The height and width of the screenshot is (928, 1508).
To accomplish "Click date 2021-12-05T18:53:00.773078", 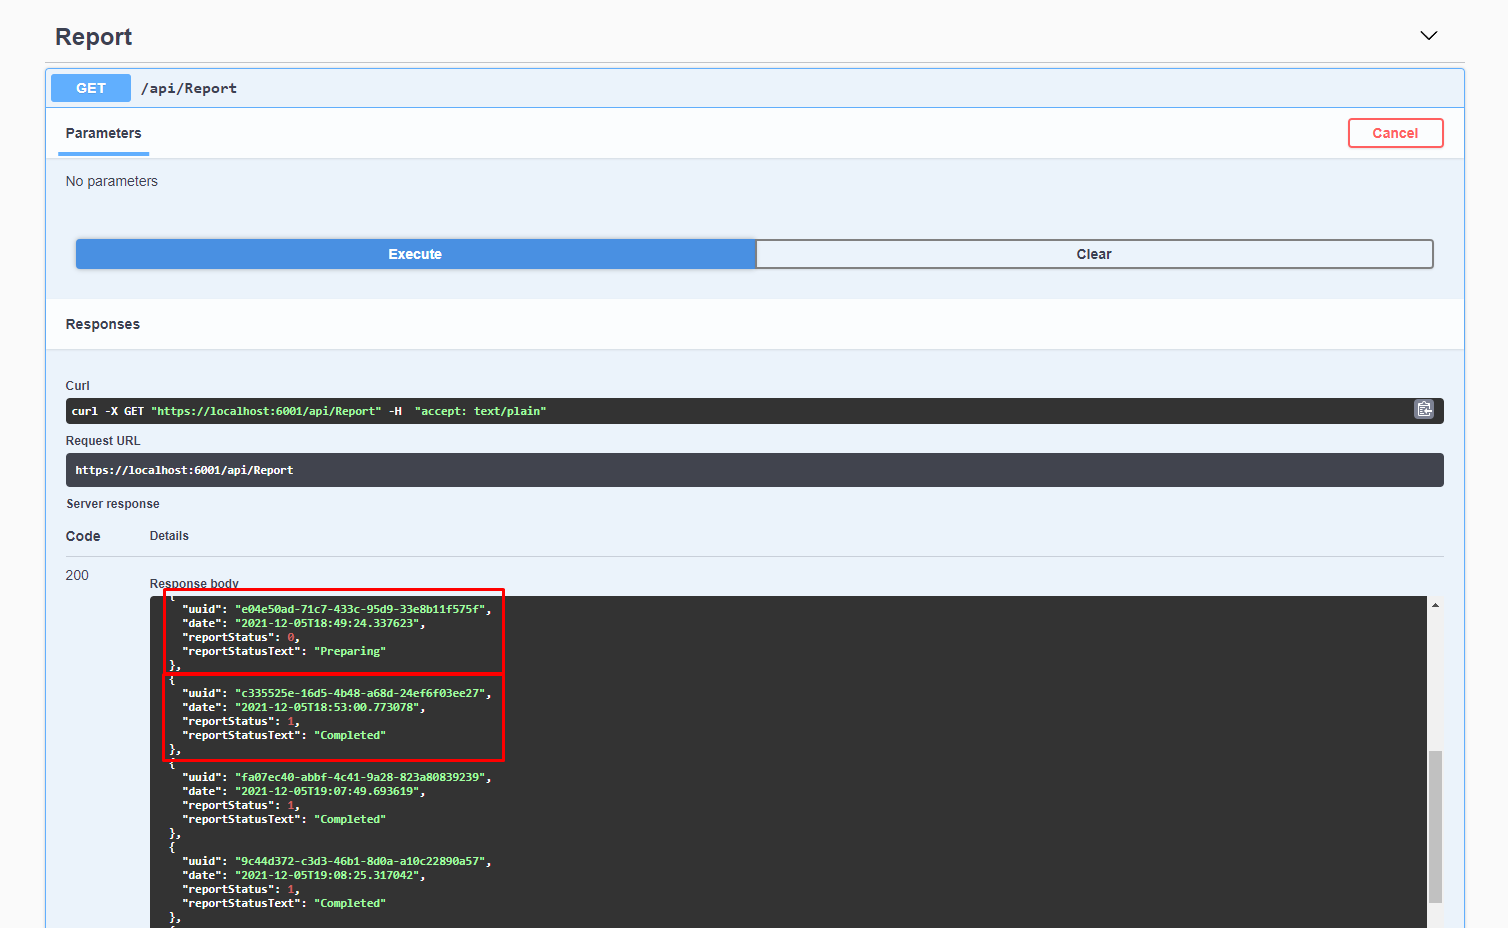I will coord(327,707).
